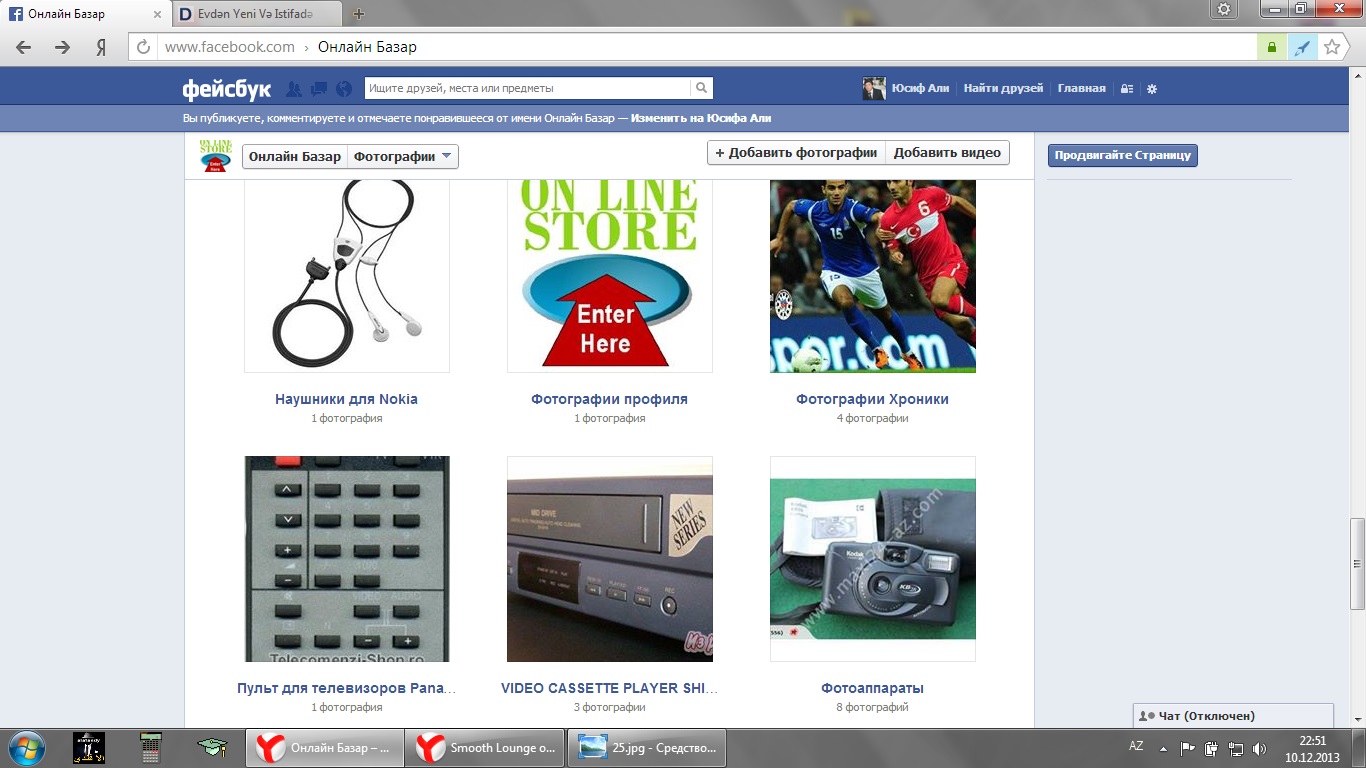1366x768 pixels.
Task: Open browser settings gear in title bar
Action: [1225, 9]
